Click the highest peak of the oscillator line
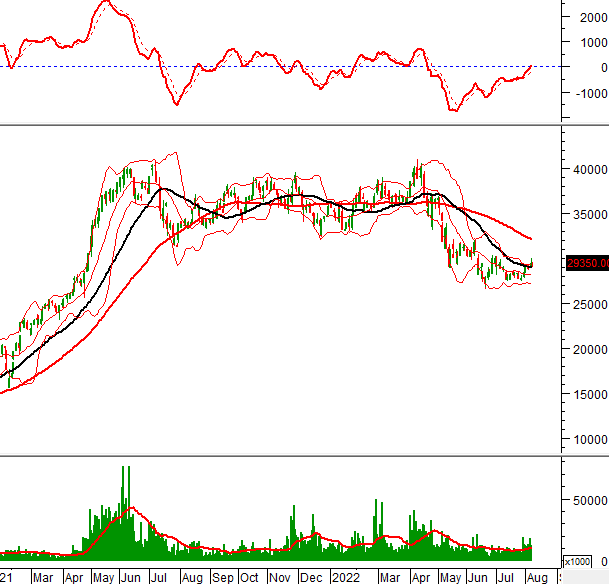The width and height of the screenshot is (609, 584). [106, 3]
